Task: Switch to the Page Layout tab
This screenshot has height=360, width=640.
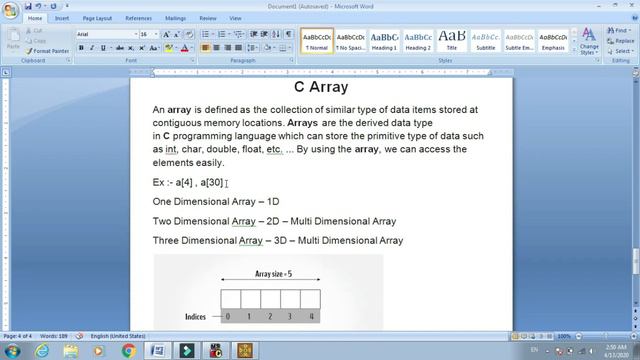Action: (97, 18)
